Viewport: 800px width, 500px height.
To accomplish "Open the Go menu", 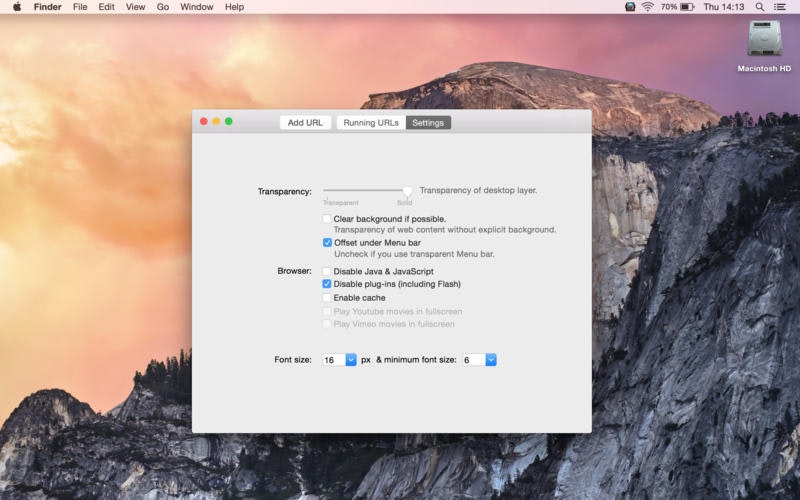I will pyautogui.click(x=163, y=7).
